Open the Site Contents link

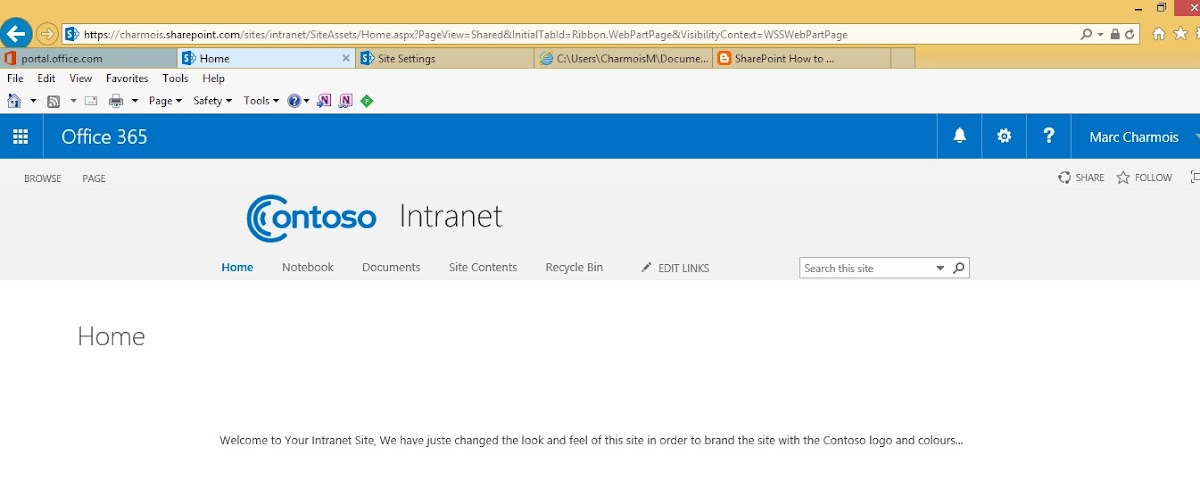coord(483,267)
